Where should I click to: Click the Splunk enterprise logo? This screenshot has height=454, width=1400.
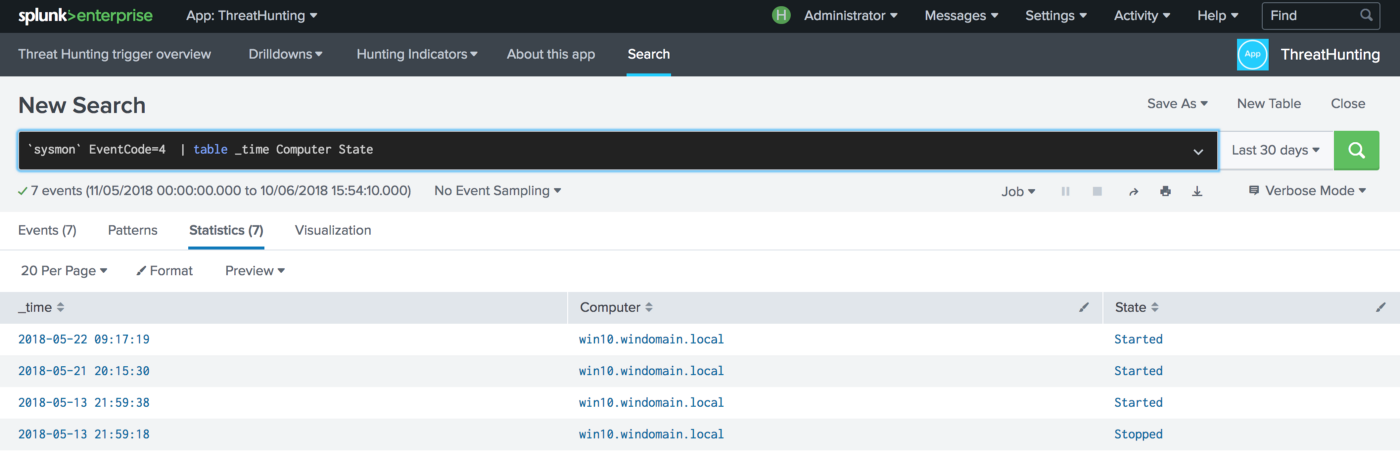(85, 16)
